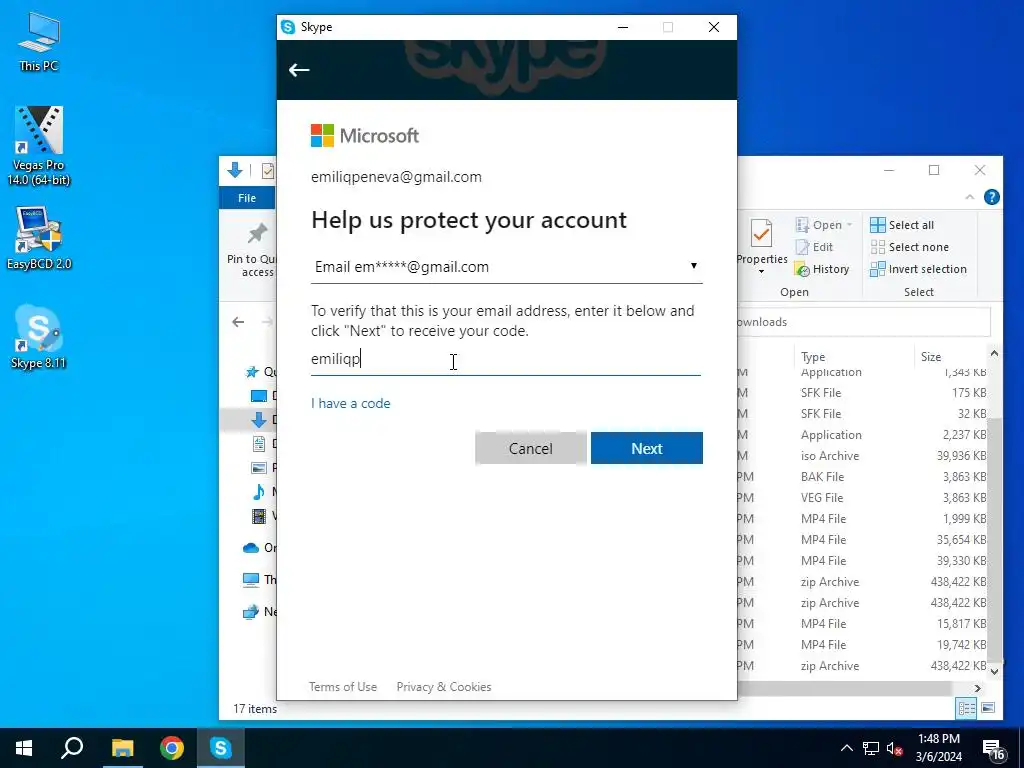The width and height of the screenshot is (1024, 768).
Task: Select Skype 8.11 desktop shortcut
Action: 39,337
